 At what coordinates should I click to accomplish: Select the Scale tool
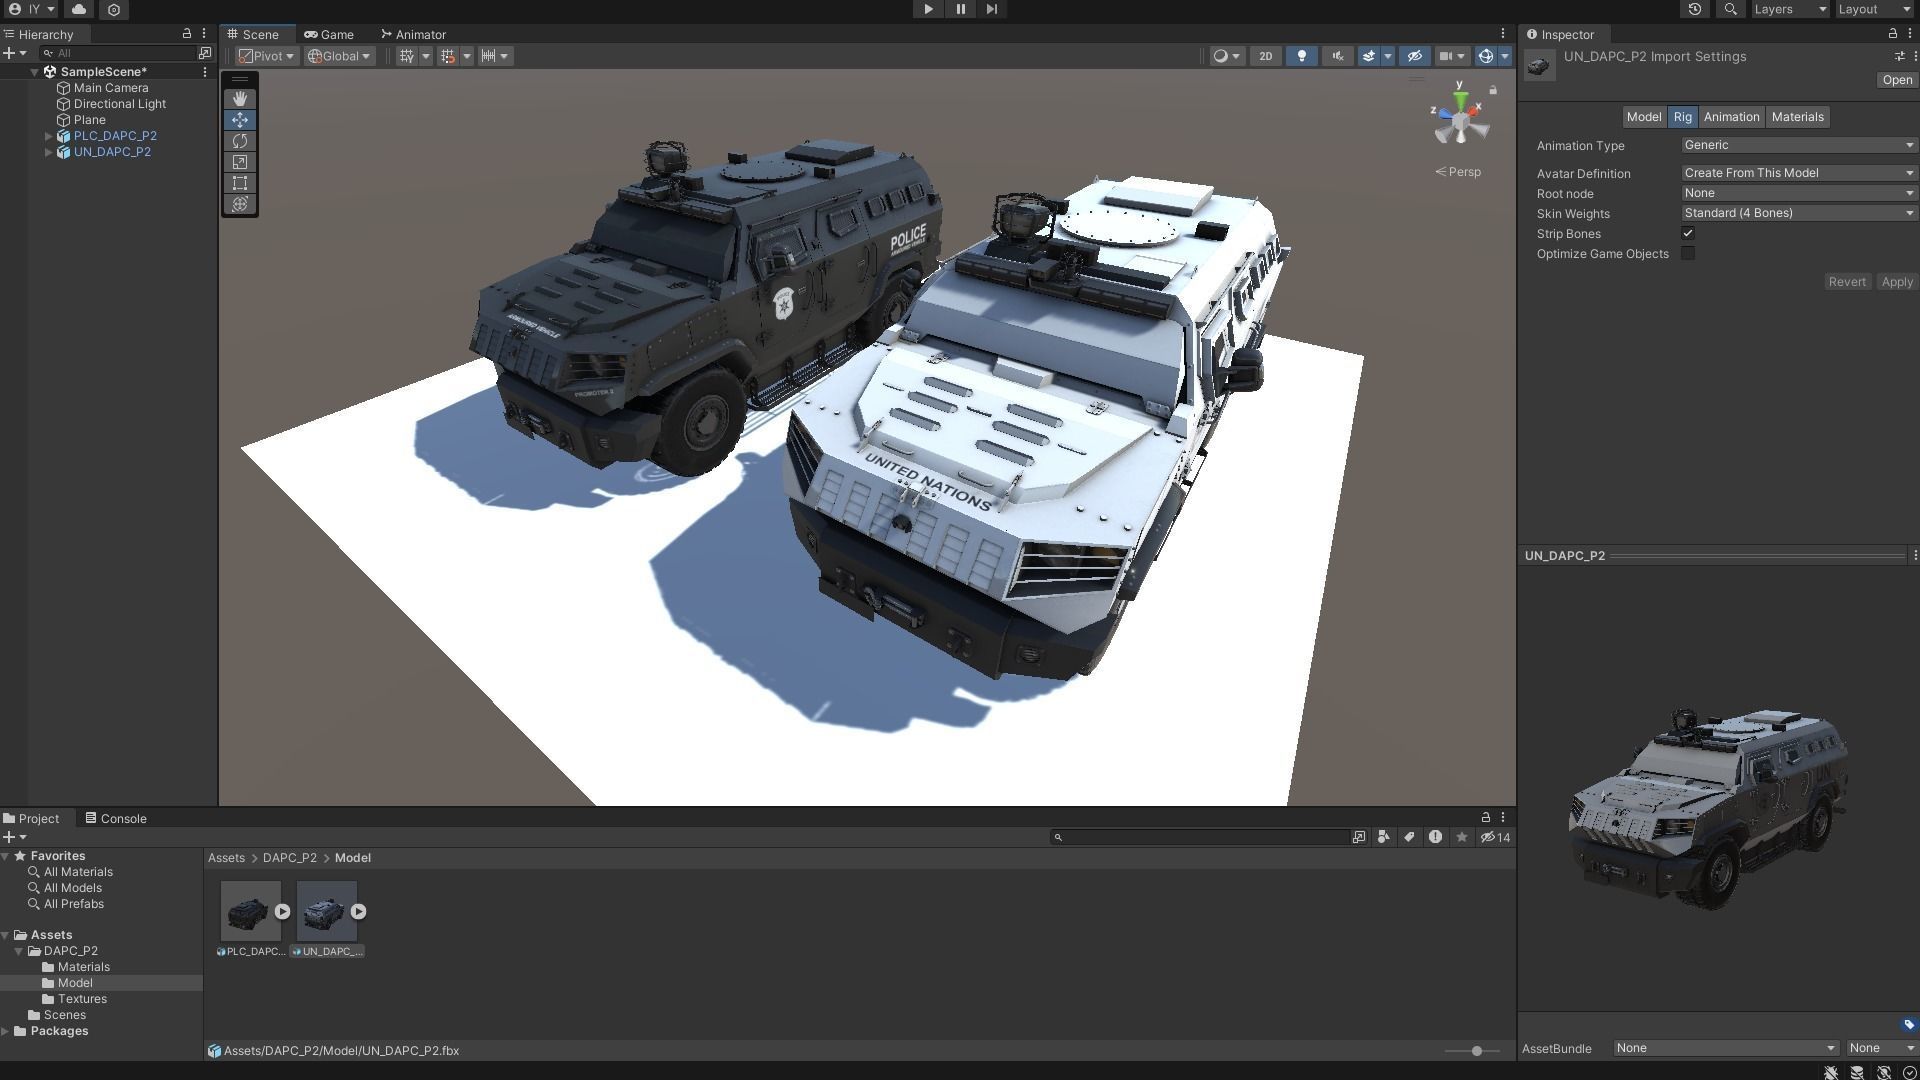pyautogui.click(x=240, y=162)
